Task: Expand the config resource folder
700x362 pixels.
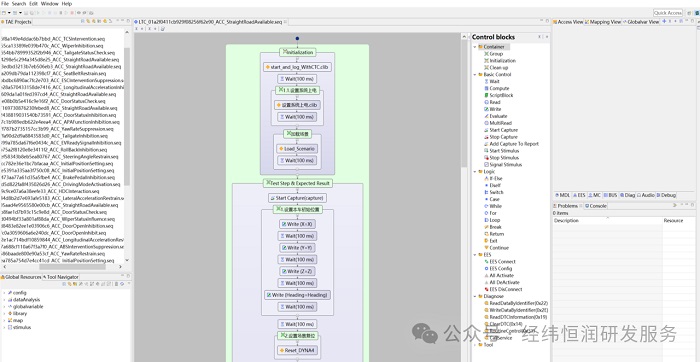Action: click(4, 293)
